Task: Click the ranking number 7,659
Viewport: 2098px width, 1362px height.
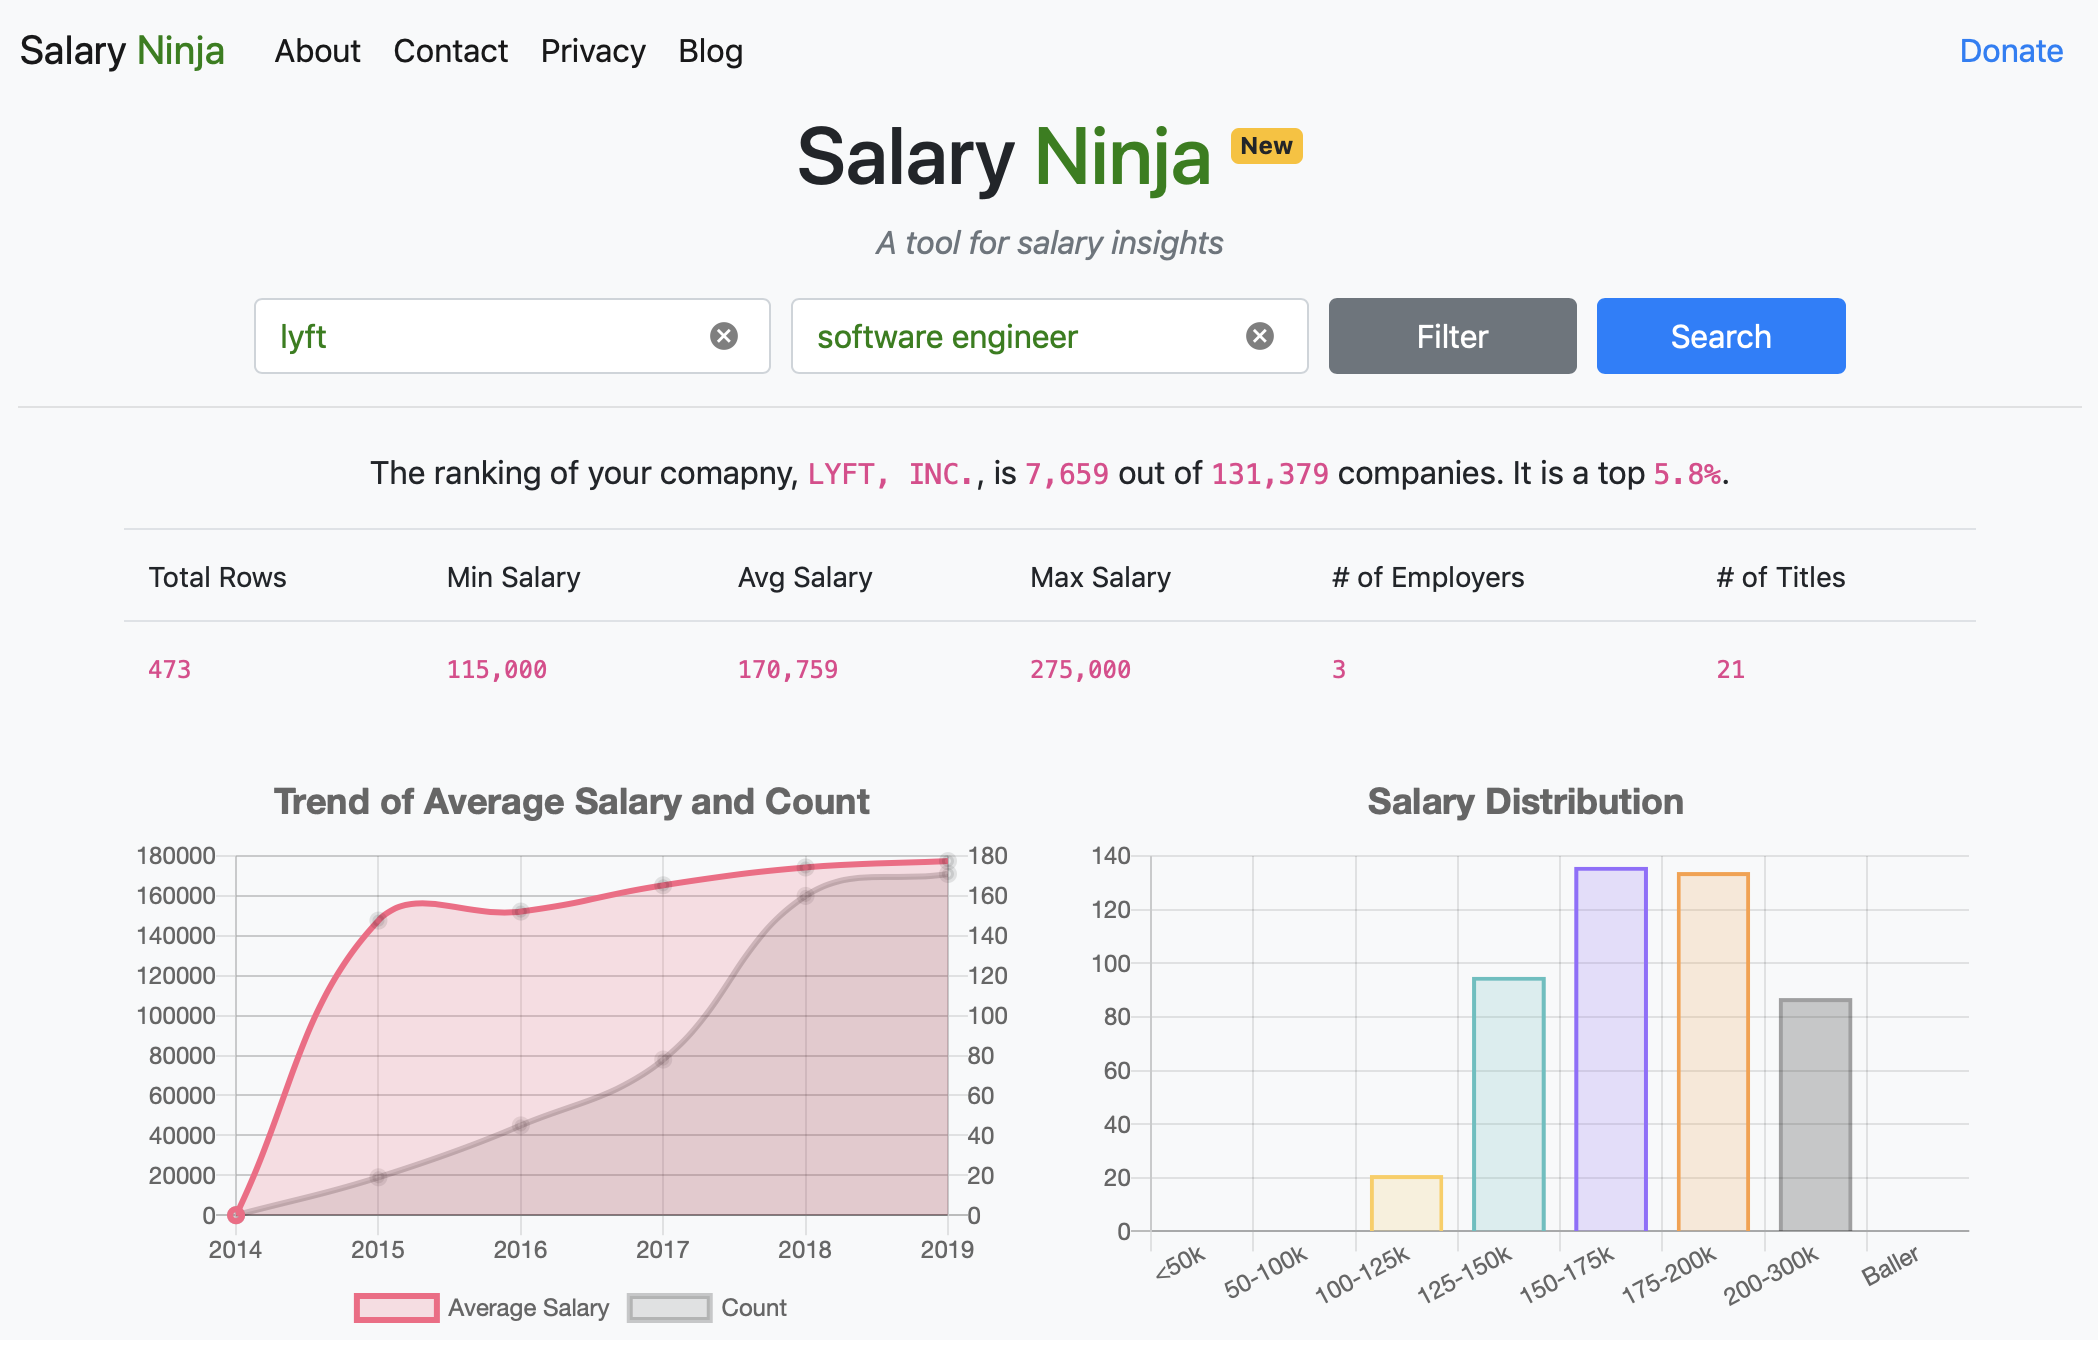Action: [1067, 473]
